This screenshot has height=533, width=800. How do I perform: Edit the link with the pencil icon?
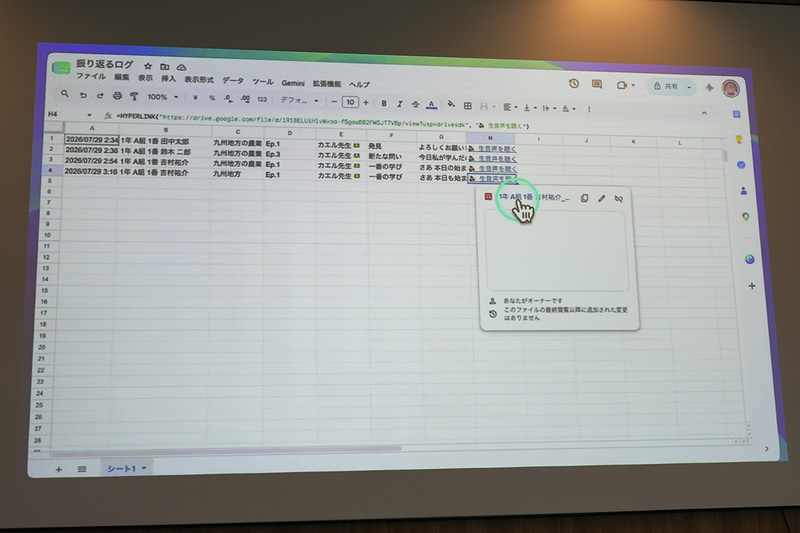(x=602, y=198)
